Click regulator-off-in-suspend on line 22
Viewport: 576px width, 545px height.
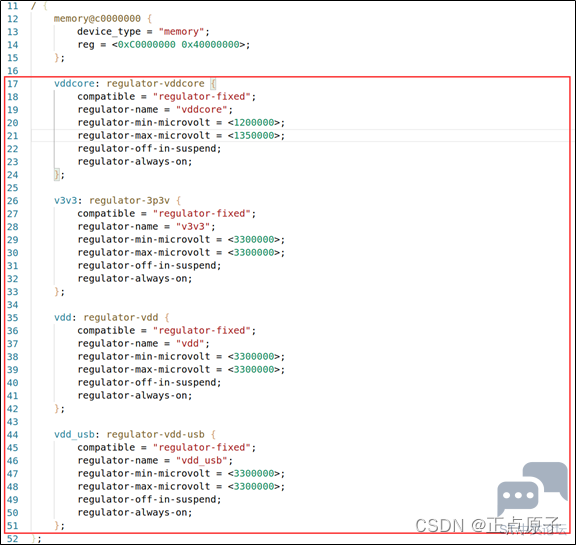click(148, 149)
